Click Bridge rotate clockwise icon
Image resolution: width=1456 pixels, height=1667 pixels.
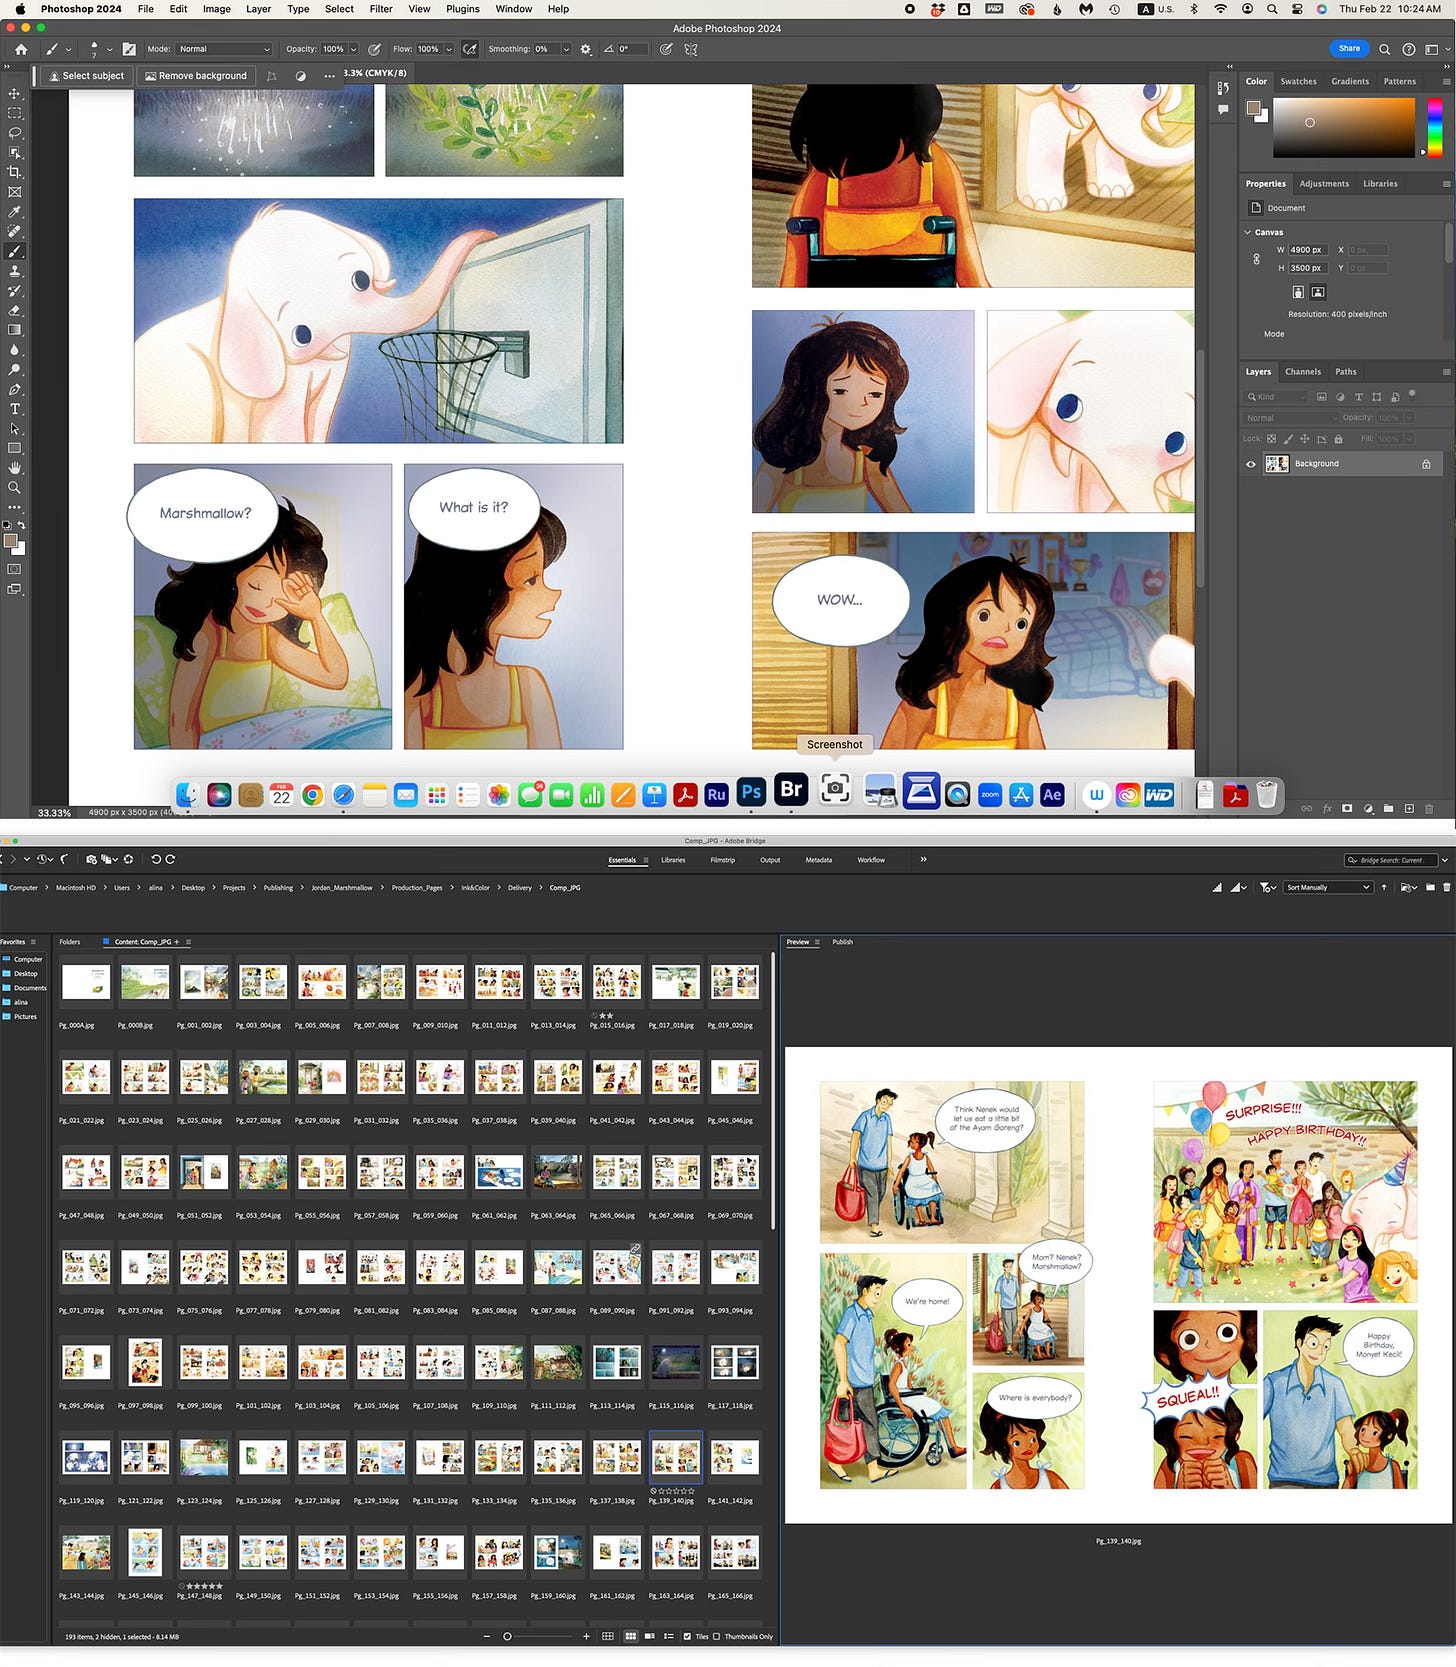(170, 859)
